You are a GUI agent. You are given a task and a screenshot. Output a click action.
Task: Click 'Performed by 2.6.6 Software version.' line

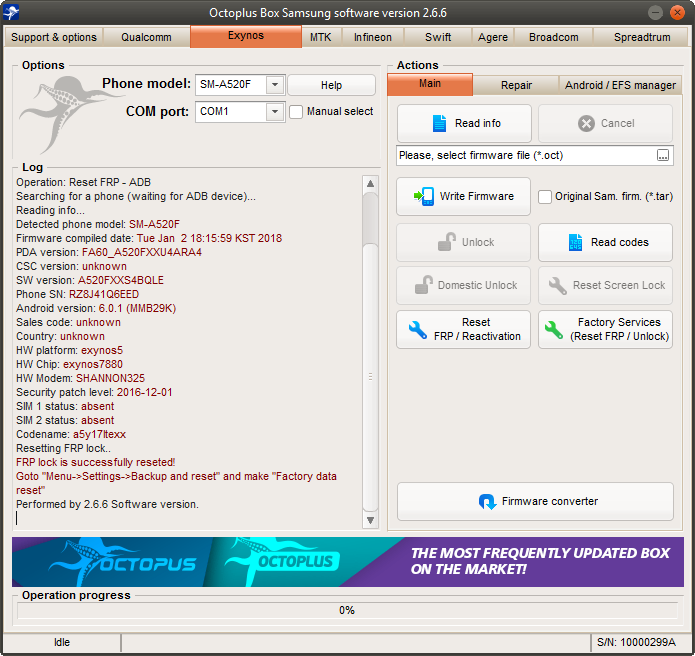(x=108, y=504)
